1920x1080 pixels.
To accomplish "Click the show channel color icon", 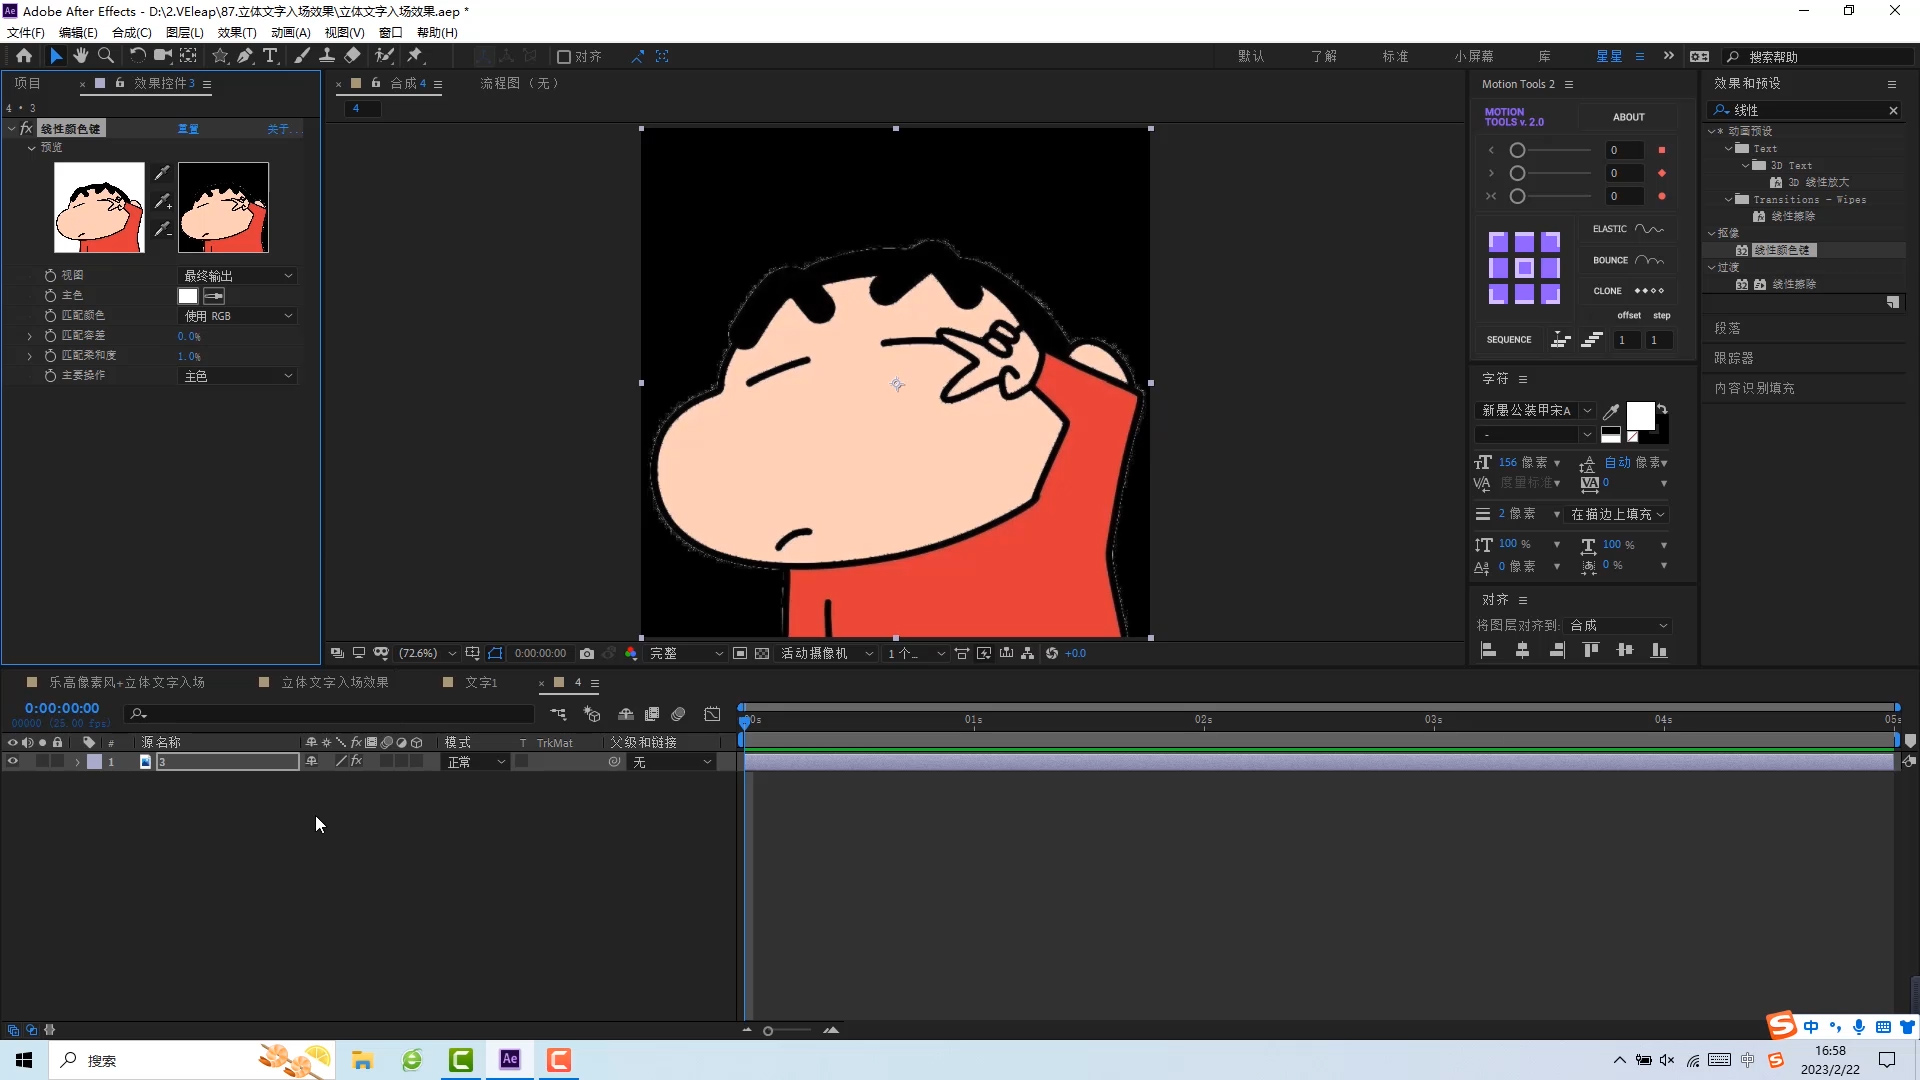I will (631, 653).
